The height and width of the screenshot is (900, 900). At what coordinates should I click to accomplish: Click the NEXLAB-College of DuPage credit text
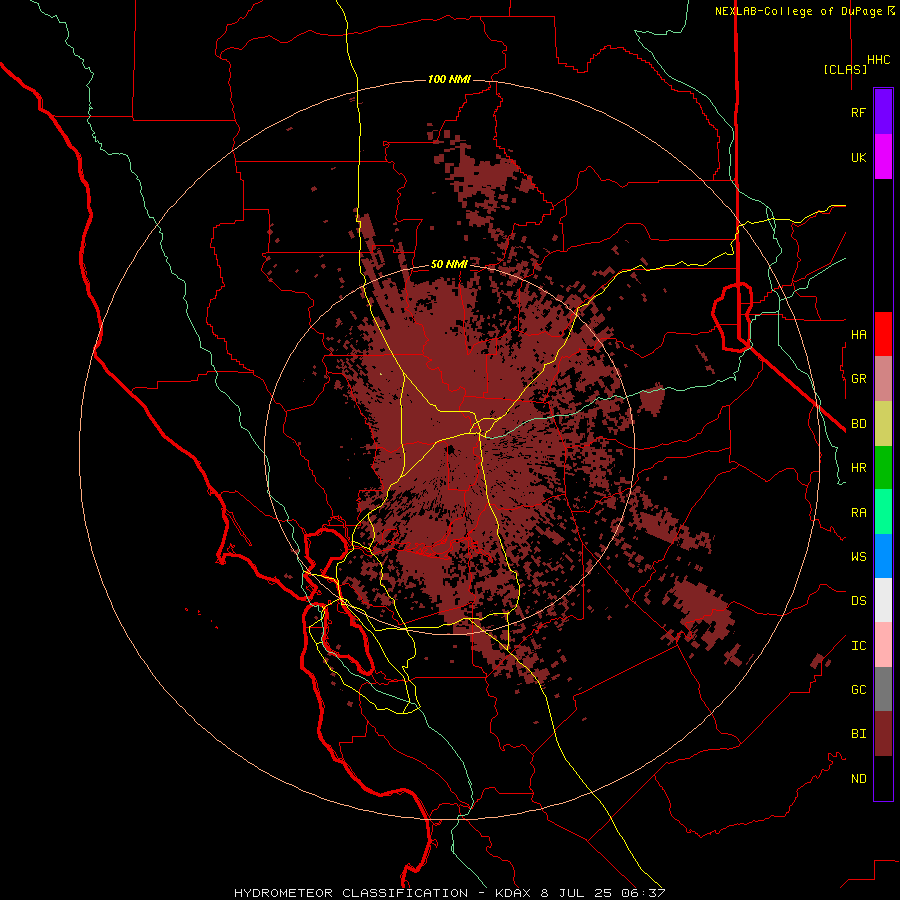pos(798,11)
